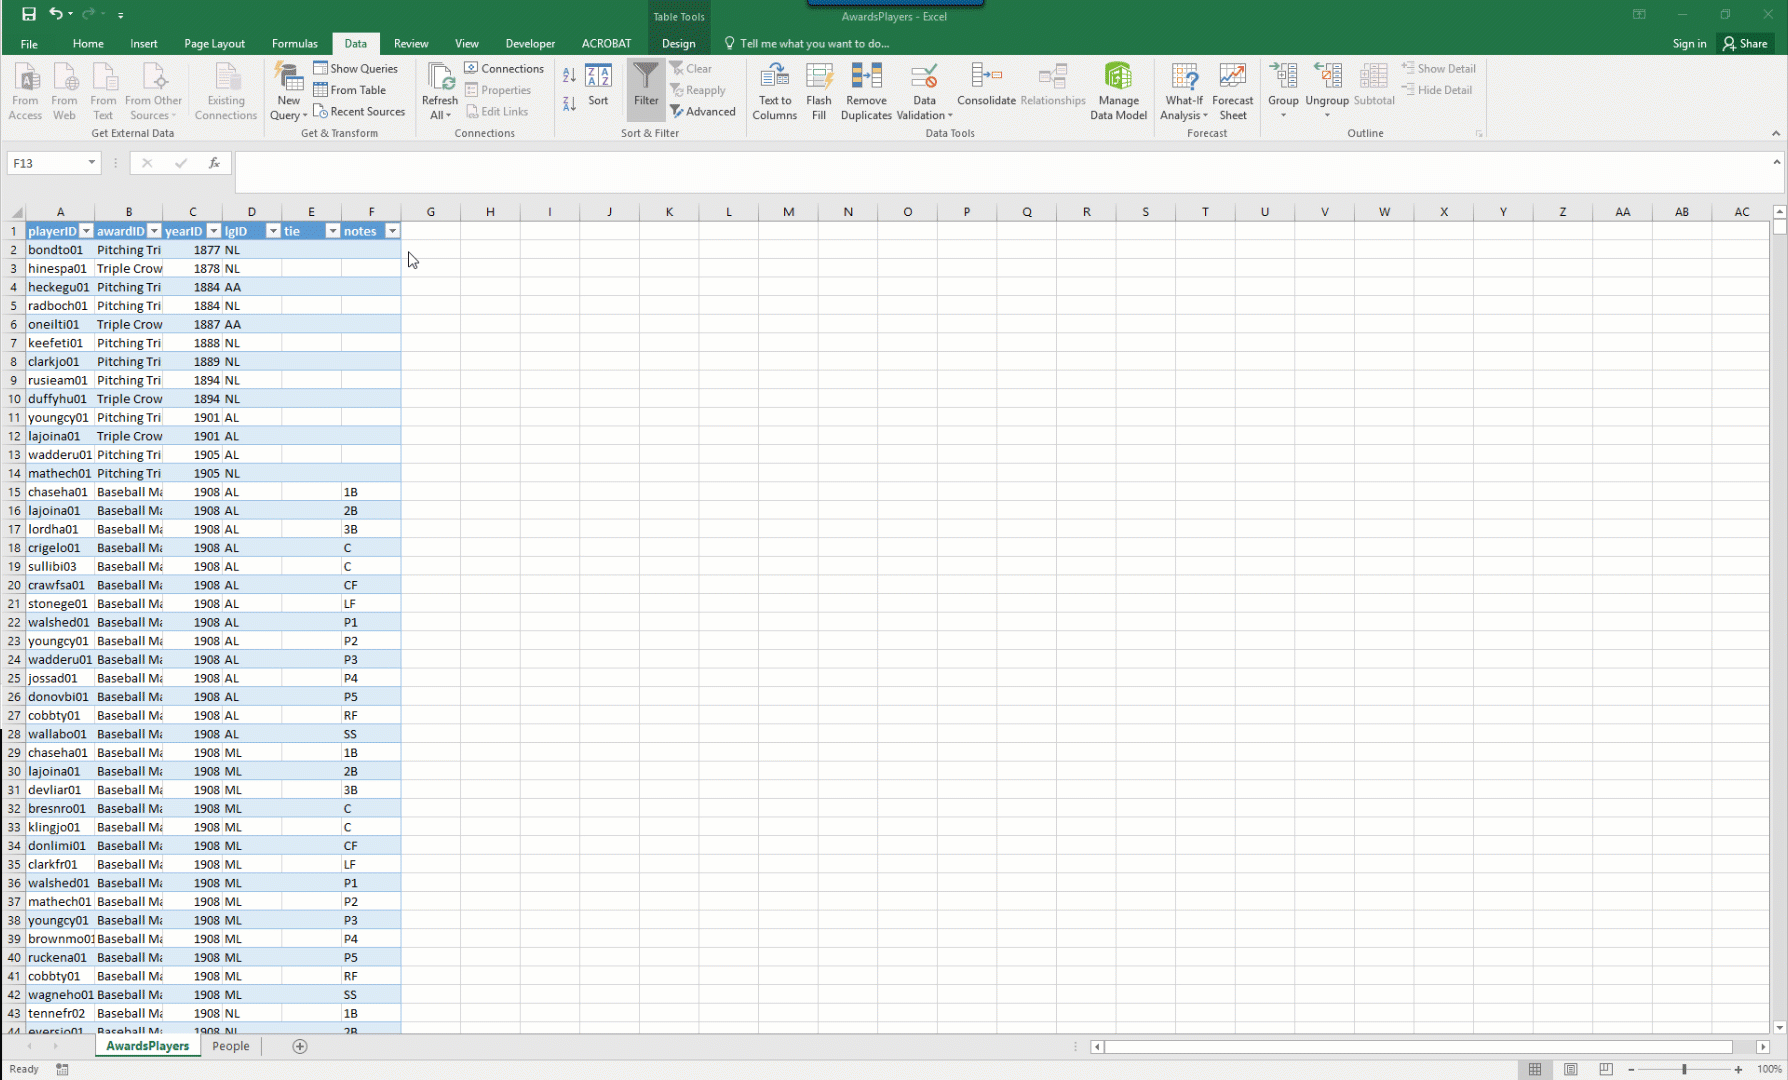This screenshot has height=1080, width=1788.
Task: Open Text to Columns tool
Action: tap(774, 78)
